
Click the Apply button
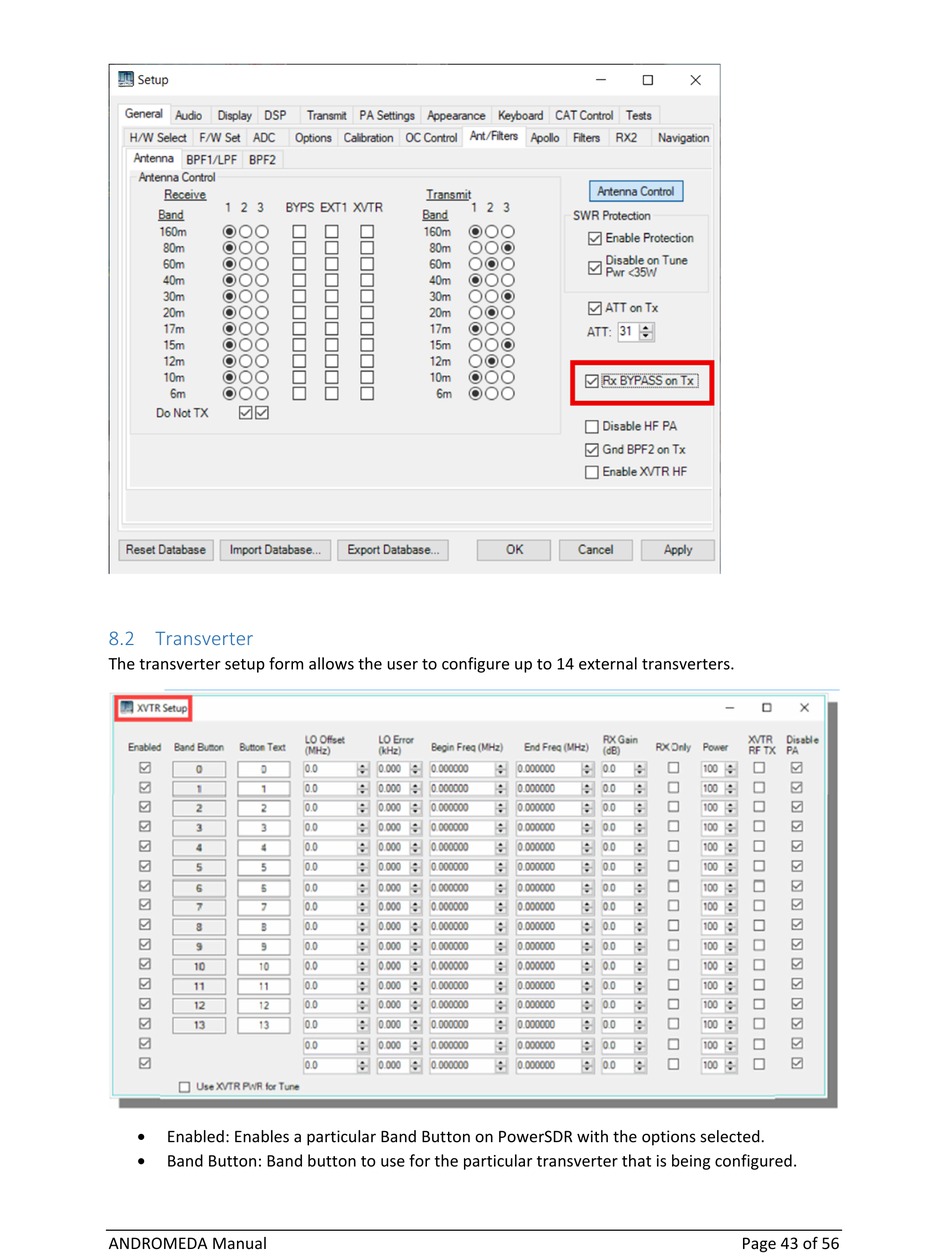click(x=678, y=550)
